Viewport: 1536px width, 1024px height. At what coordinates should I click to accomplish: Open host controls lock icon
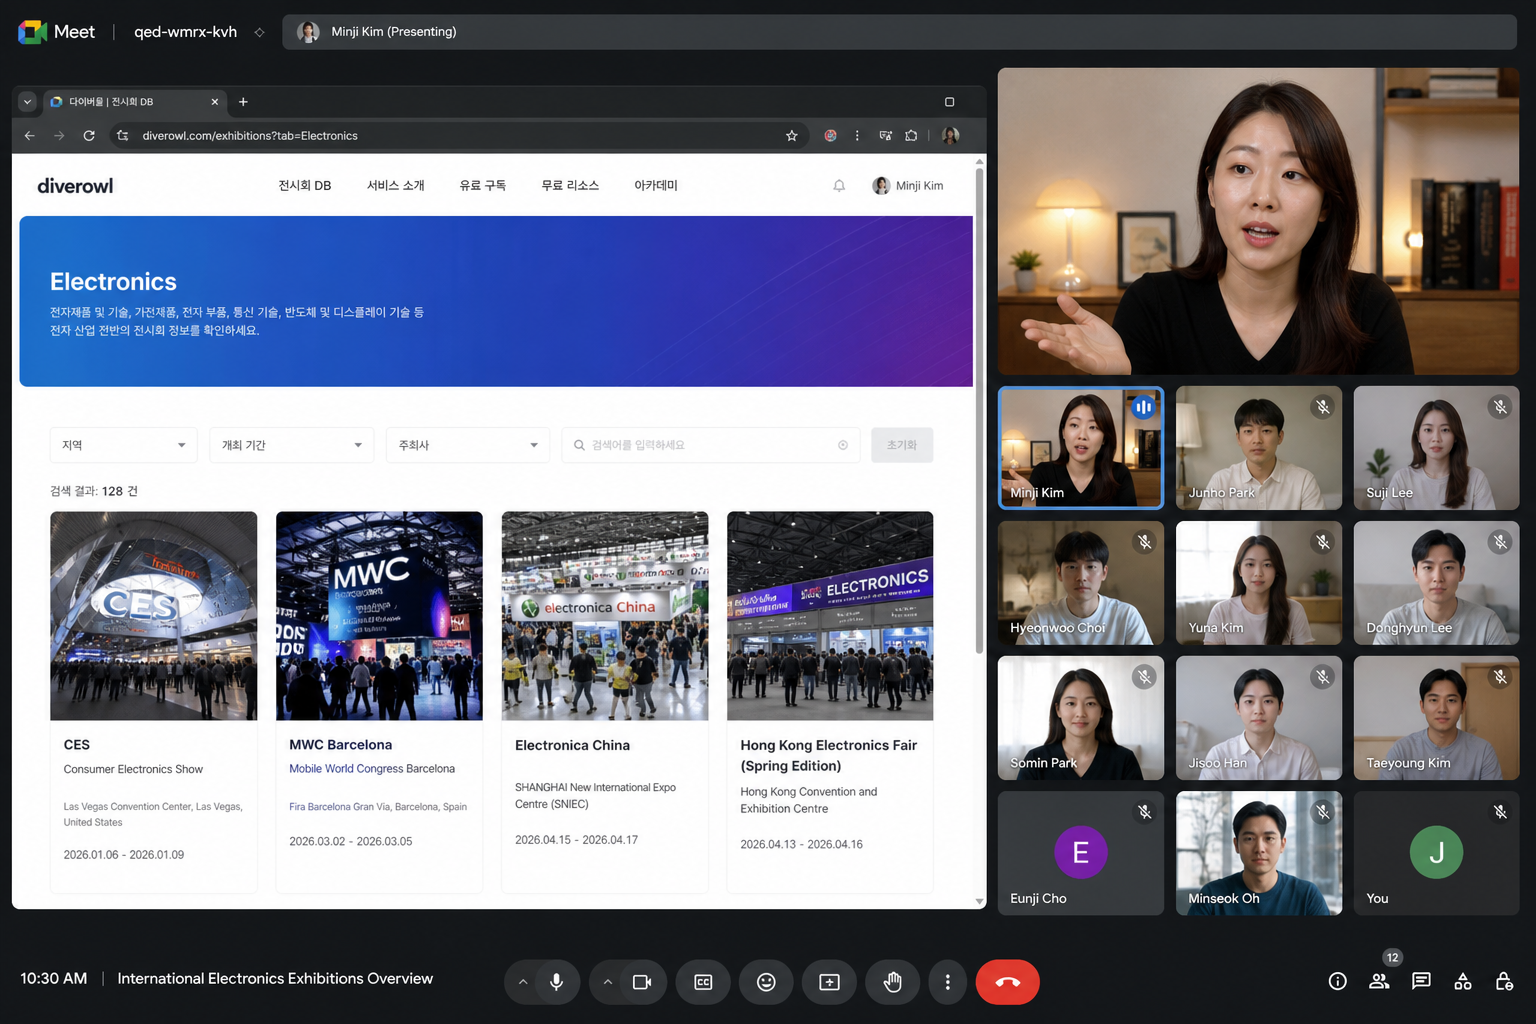[x=1504, y=981]
